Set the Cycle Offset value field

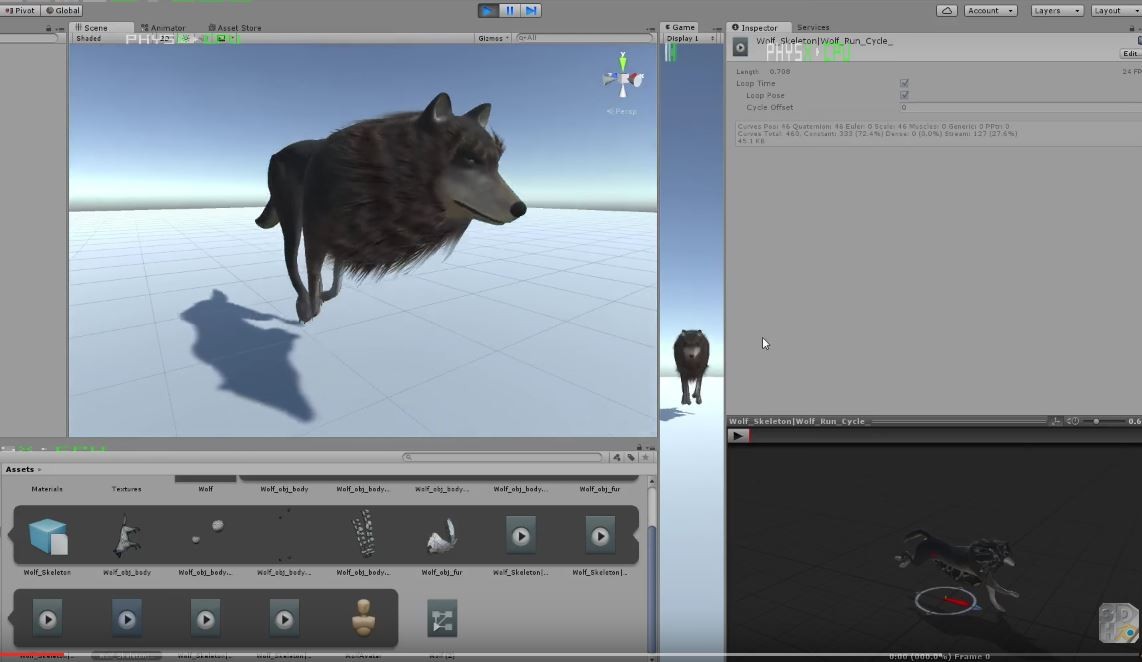click(x=950, y=107)
